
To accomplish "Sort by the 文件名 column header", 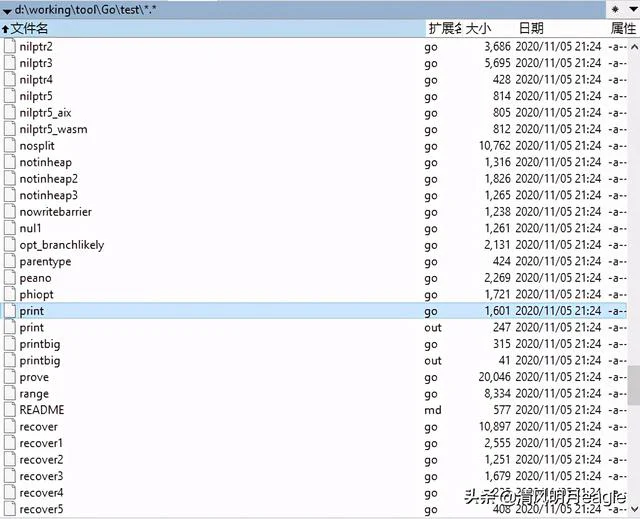I will click(x=212, y=28).
